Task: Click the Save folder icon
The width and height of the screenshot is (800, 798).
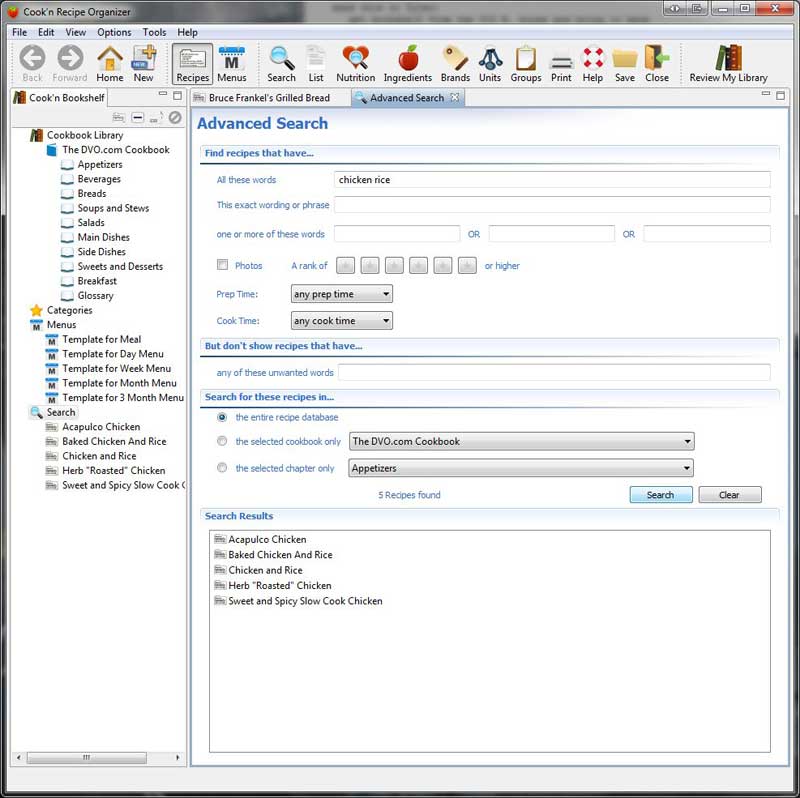Action: click(x=625, y=63)
